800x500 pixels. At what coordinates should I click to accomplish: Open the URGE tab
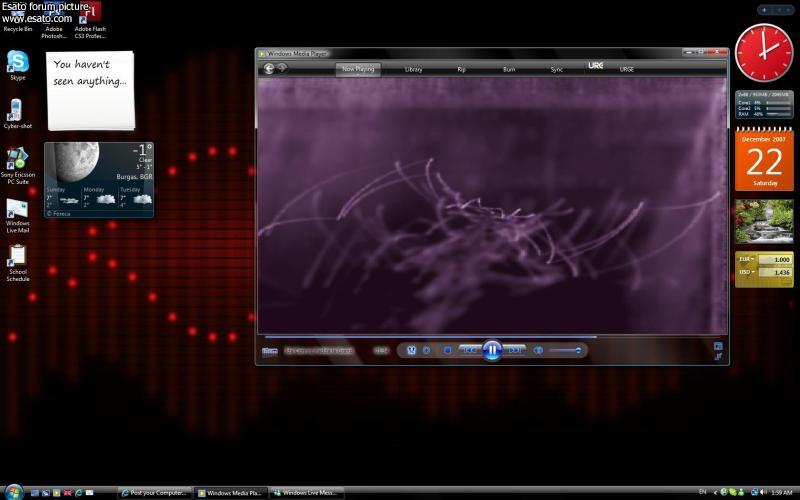coord(627,69)
